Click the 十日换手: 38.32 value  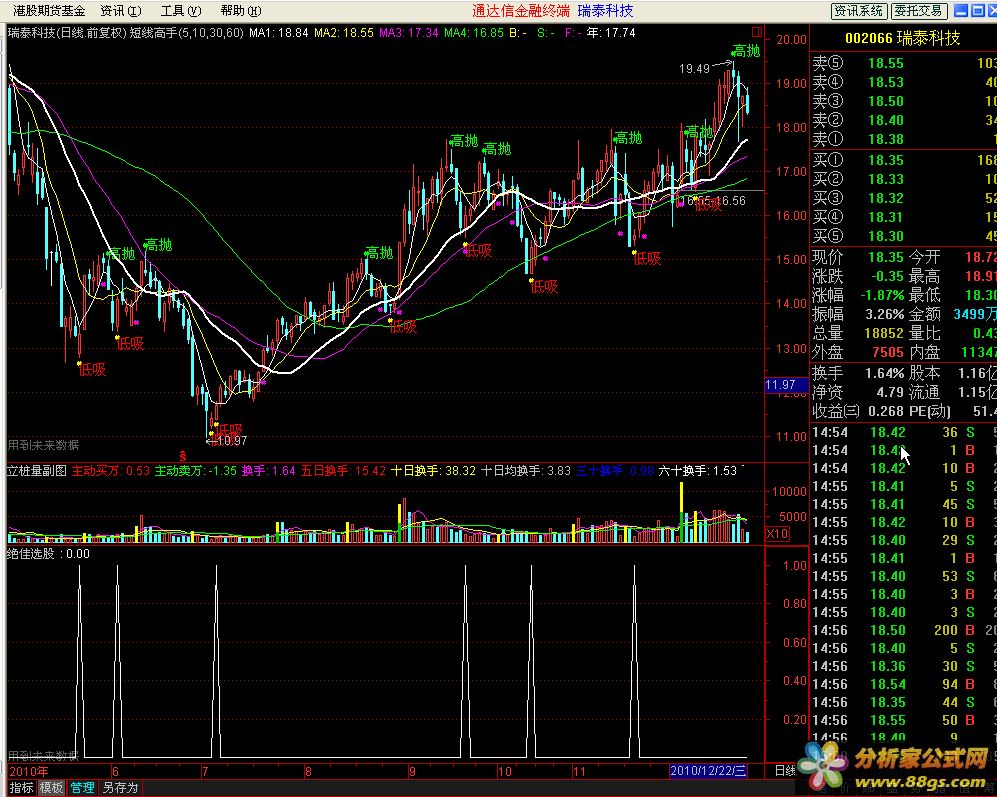pyautogui.click(x=433, y=471)
